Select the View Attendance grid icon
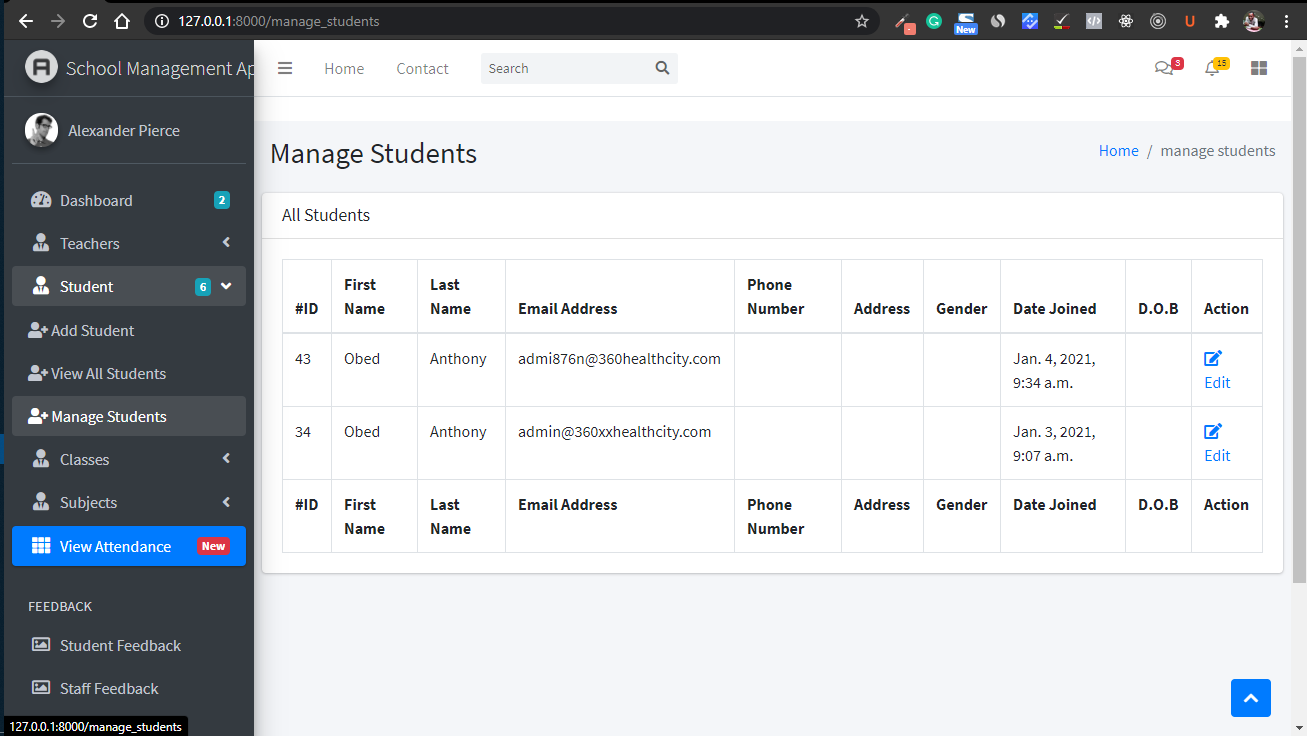This screenshot has width=1307, height=736. 39,546
